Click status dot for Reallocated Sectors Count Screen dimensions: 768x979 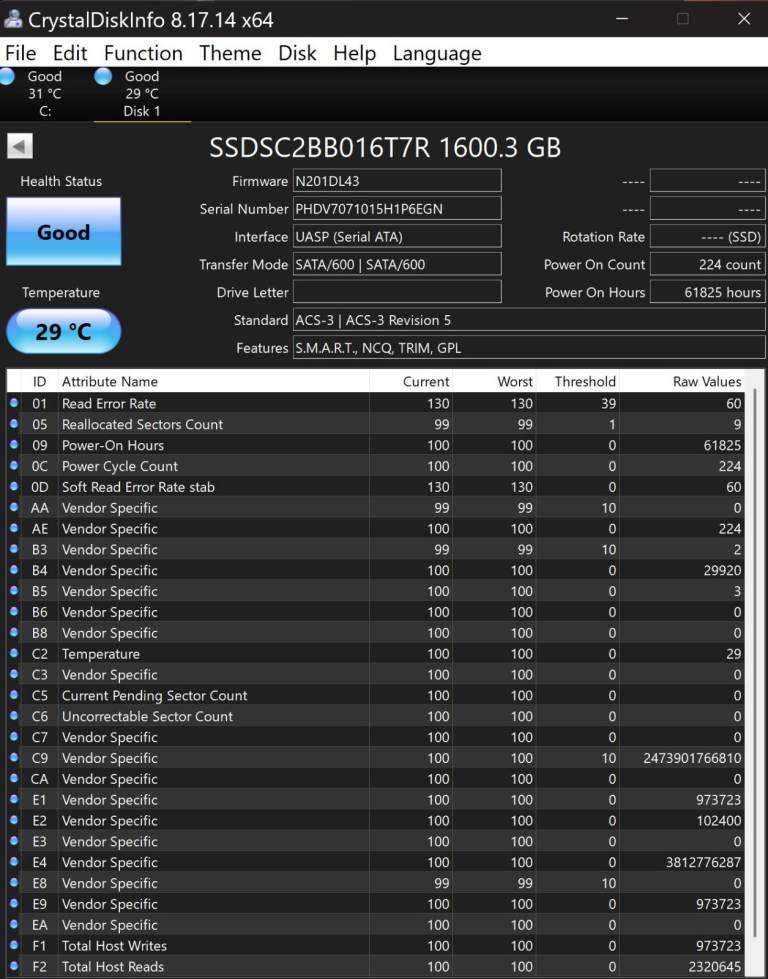pyautogui.click(x=14, y=424)
